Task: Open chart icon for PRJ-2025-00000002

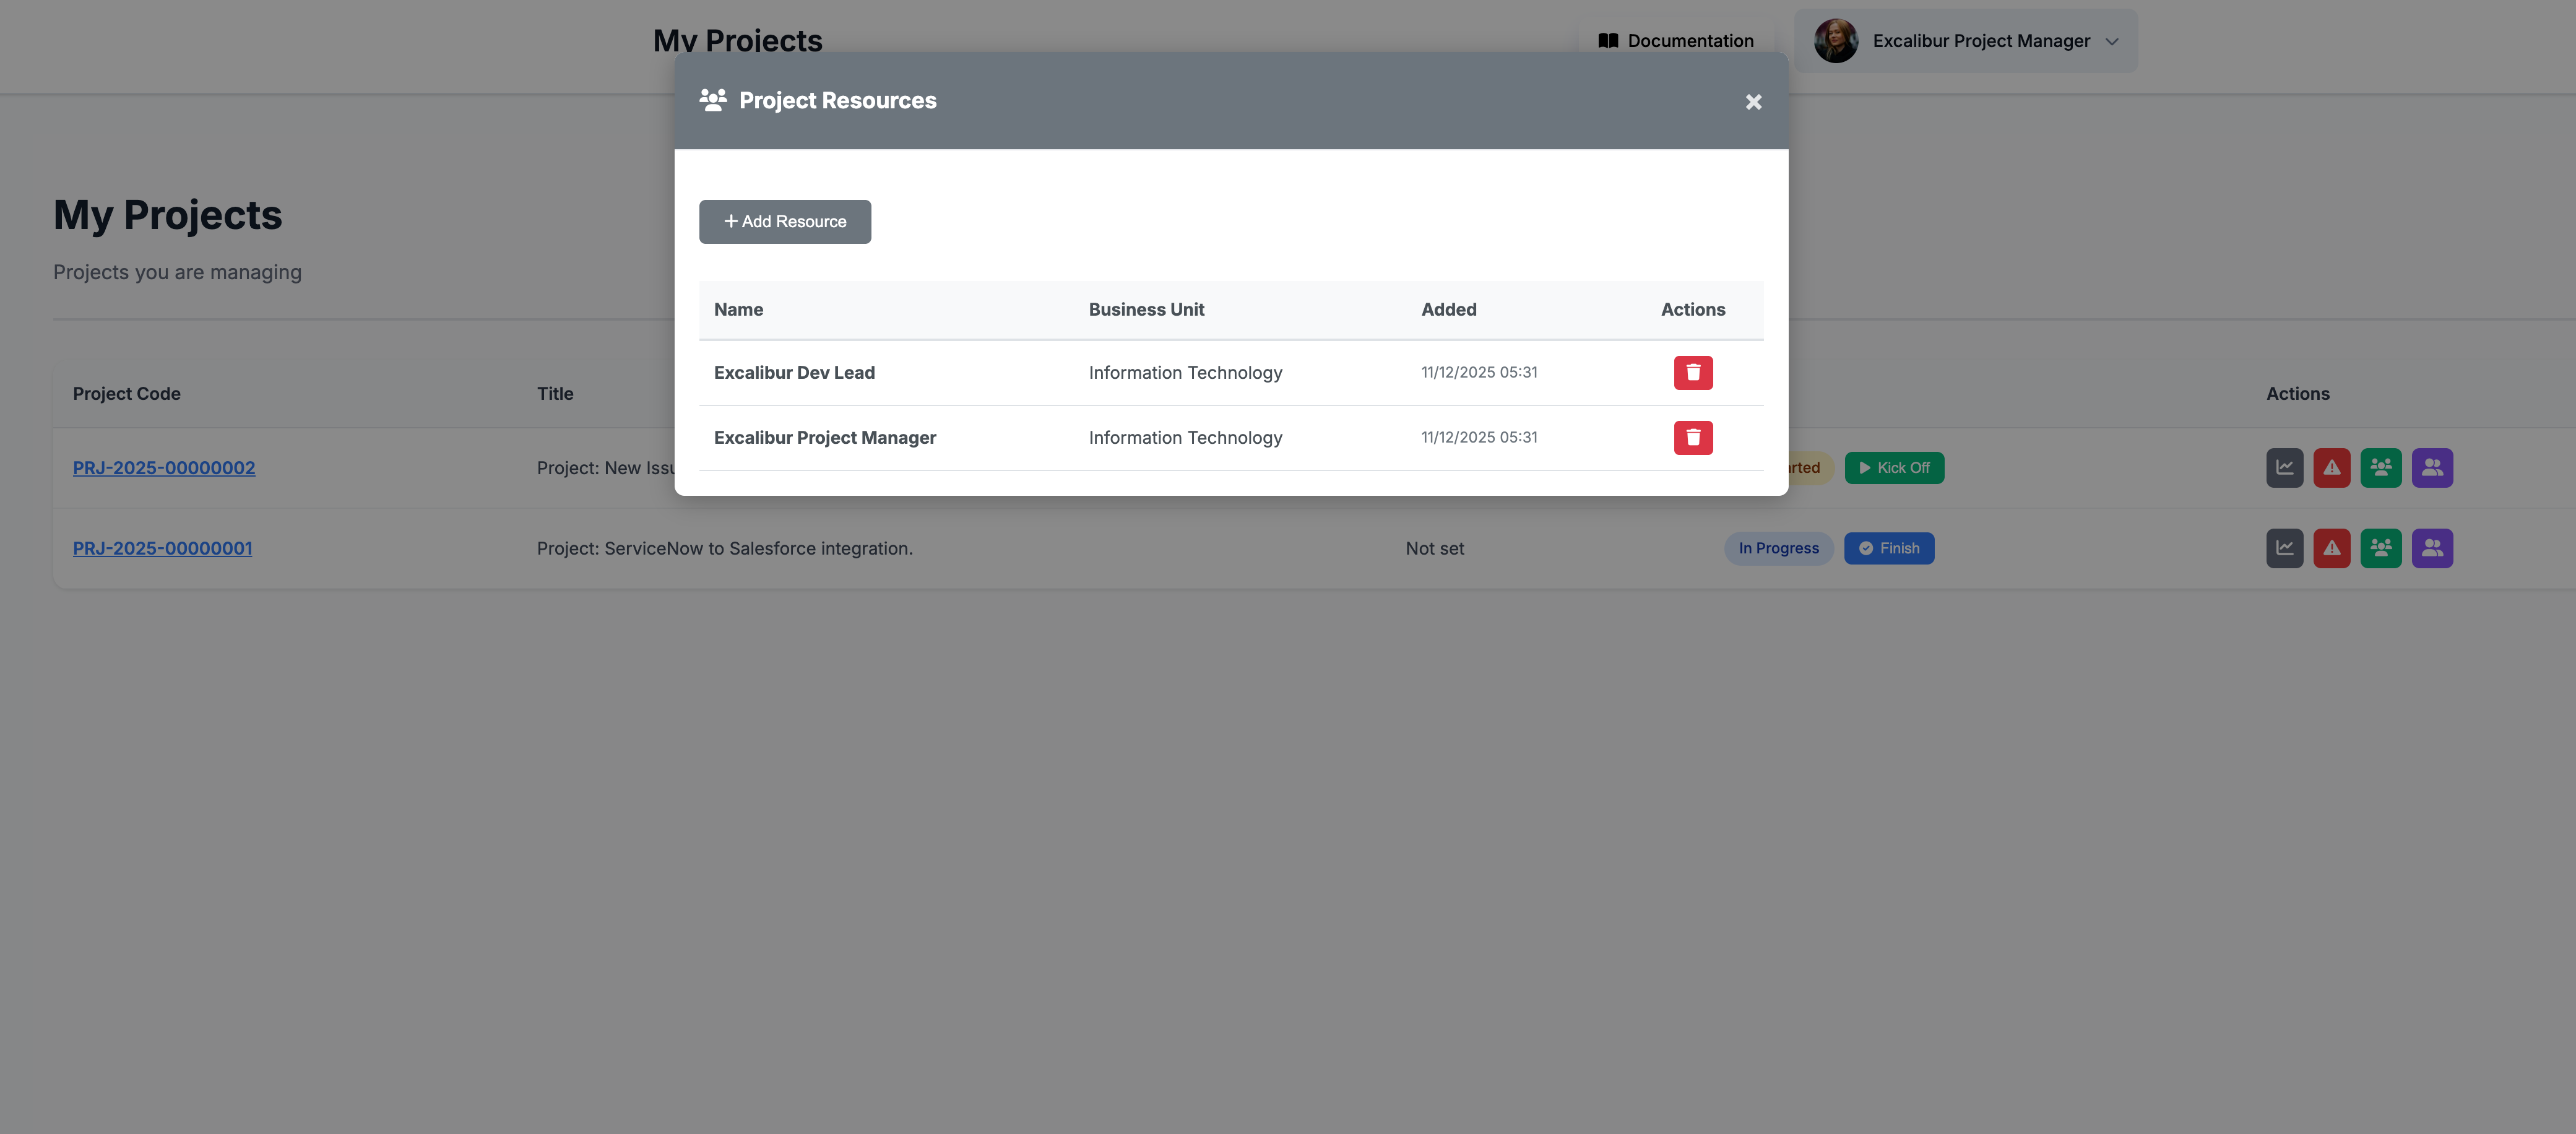Action: [2283, 467]
